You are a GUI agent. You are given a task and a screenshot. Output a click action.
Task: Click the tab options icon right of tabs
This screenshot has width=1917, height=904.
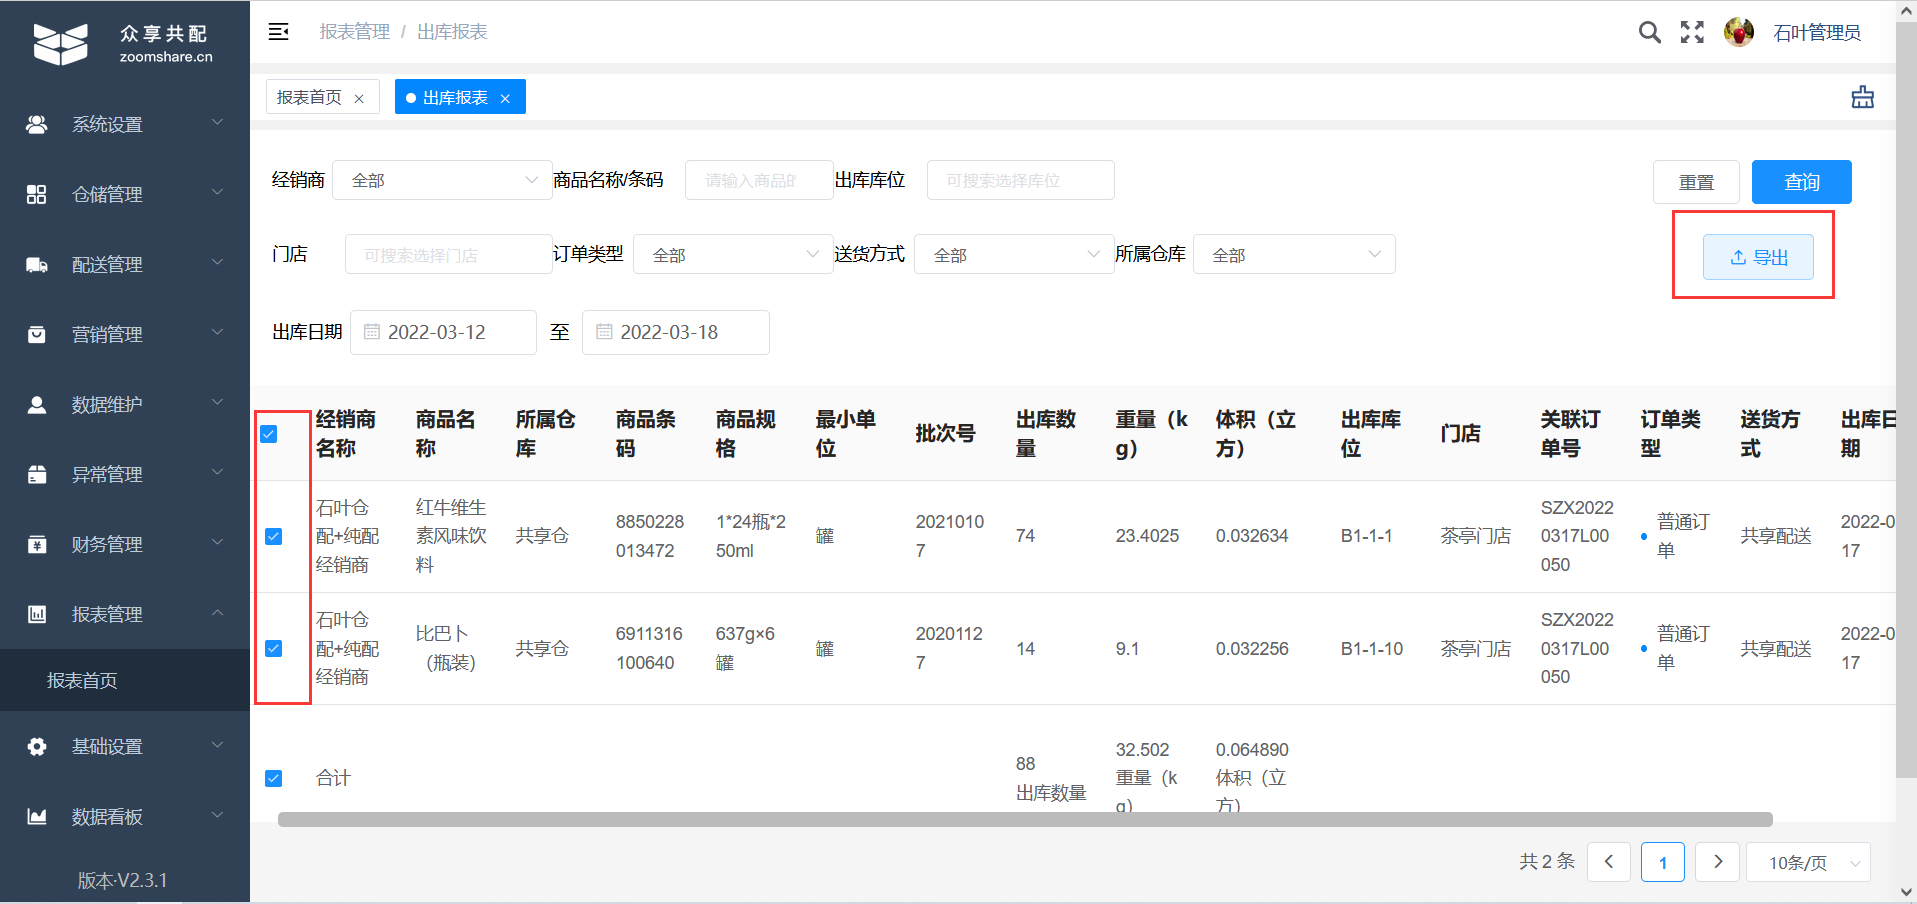(1862, 96)
